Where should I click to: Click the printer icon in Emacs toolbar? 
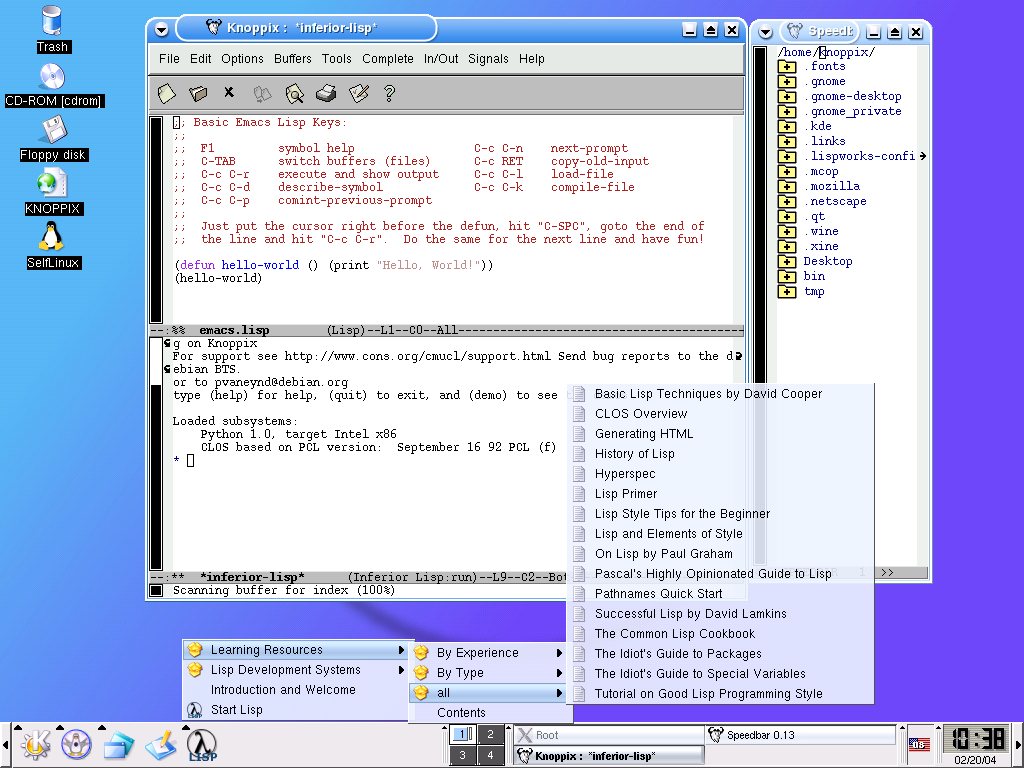326,93
